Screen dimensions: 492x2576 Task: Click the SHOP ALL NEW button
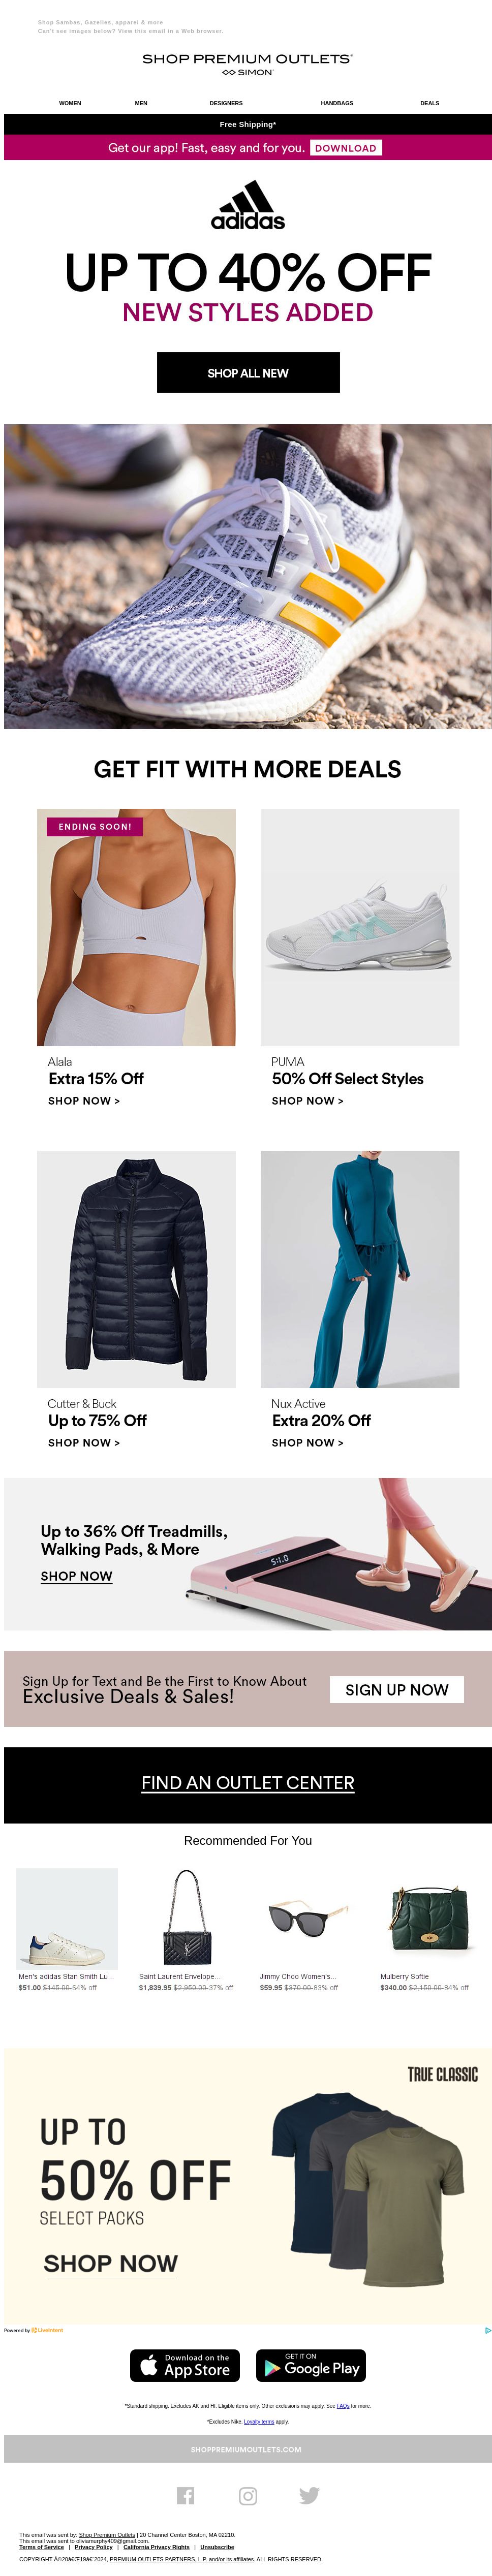(x=248, y=372)
